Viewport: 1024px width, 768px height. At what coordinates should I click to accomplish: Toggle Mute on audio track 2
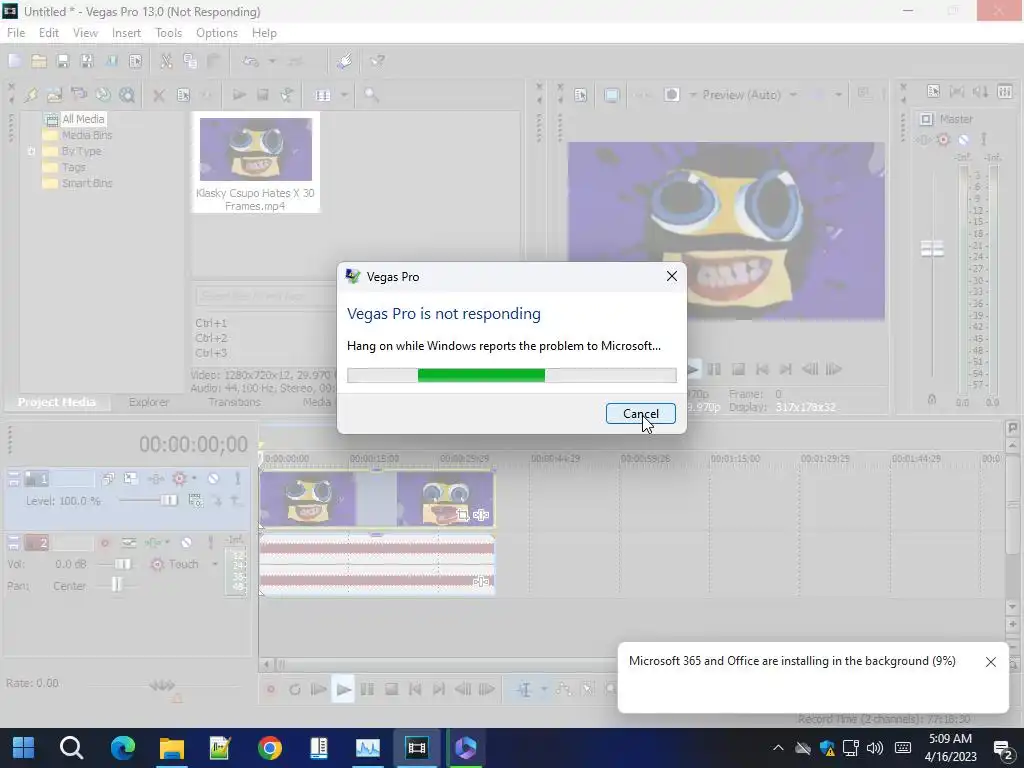(187, 543)
